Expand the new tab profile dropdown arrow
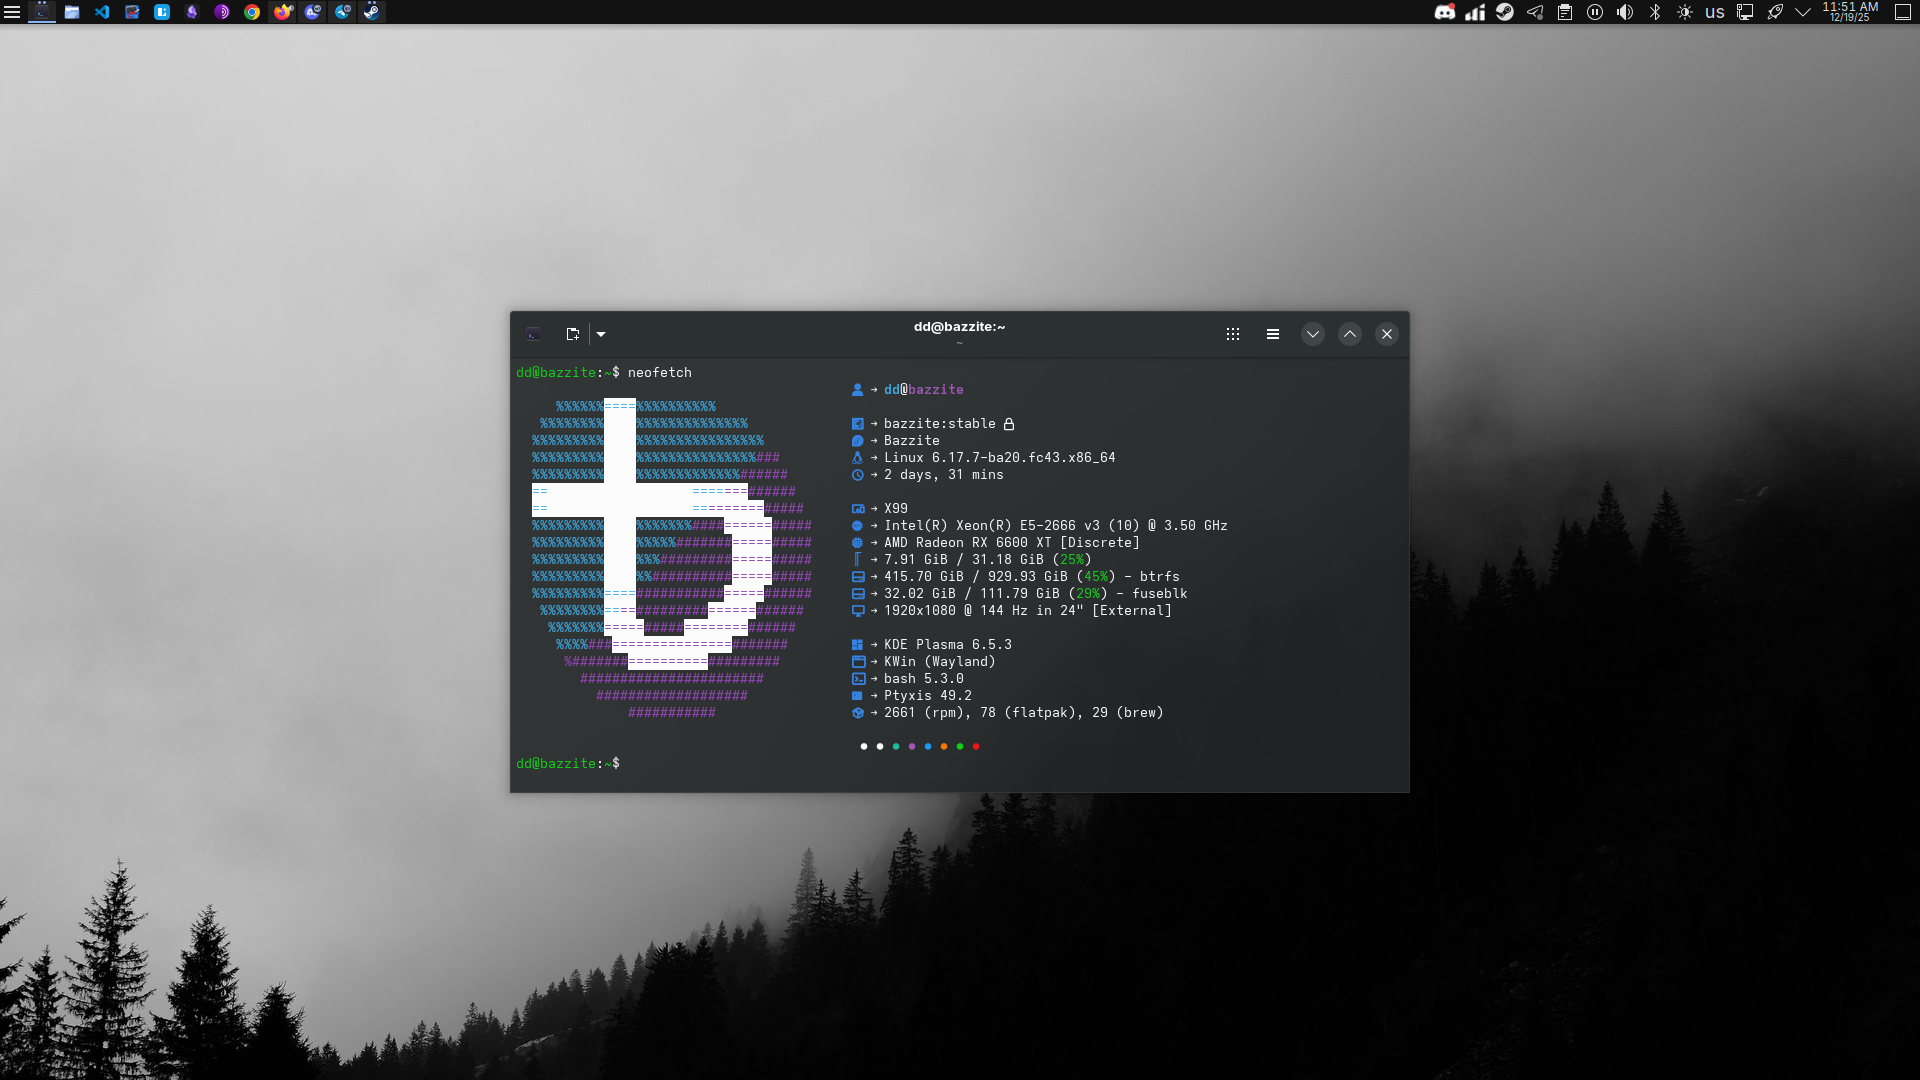 coord(601,334)
